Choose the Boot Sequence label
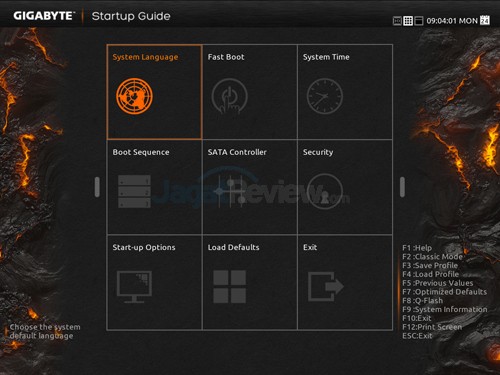This screenshot has width=500, height=375. coord(141,152)
